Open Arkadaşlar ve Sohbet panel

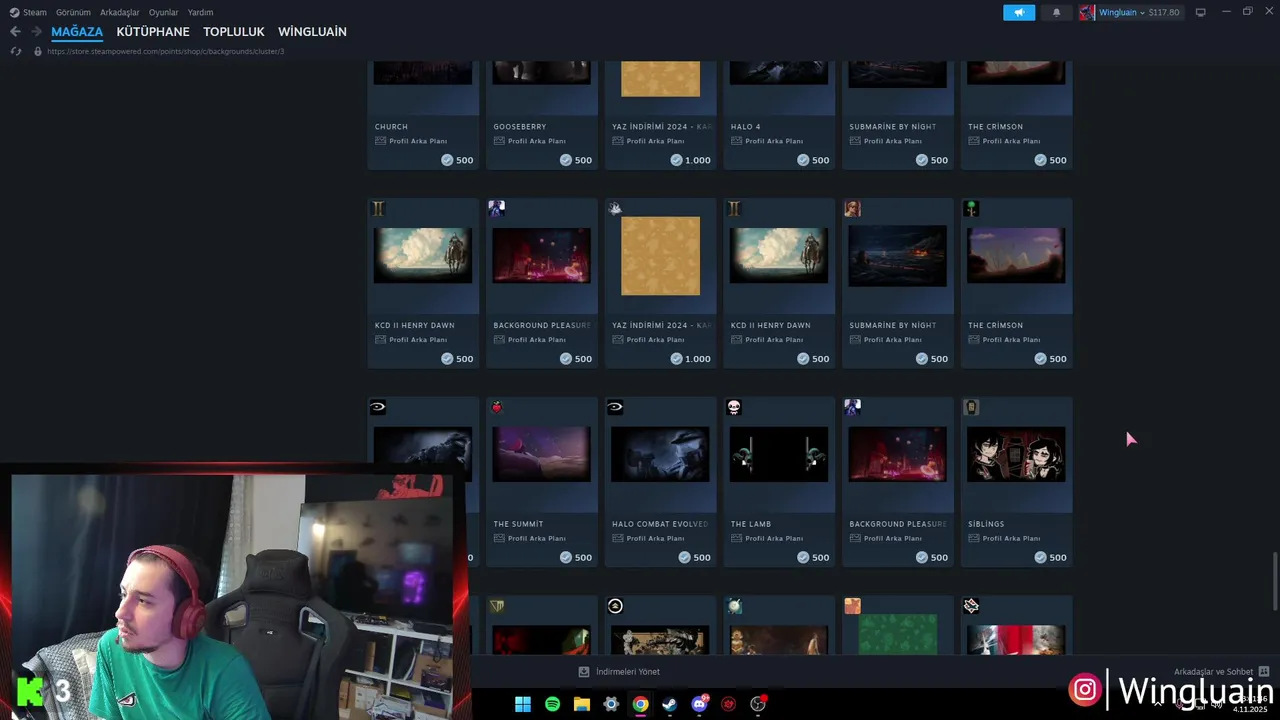[1213, 672]
